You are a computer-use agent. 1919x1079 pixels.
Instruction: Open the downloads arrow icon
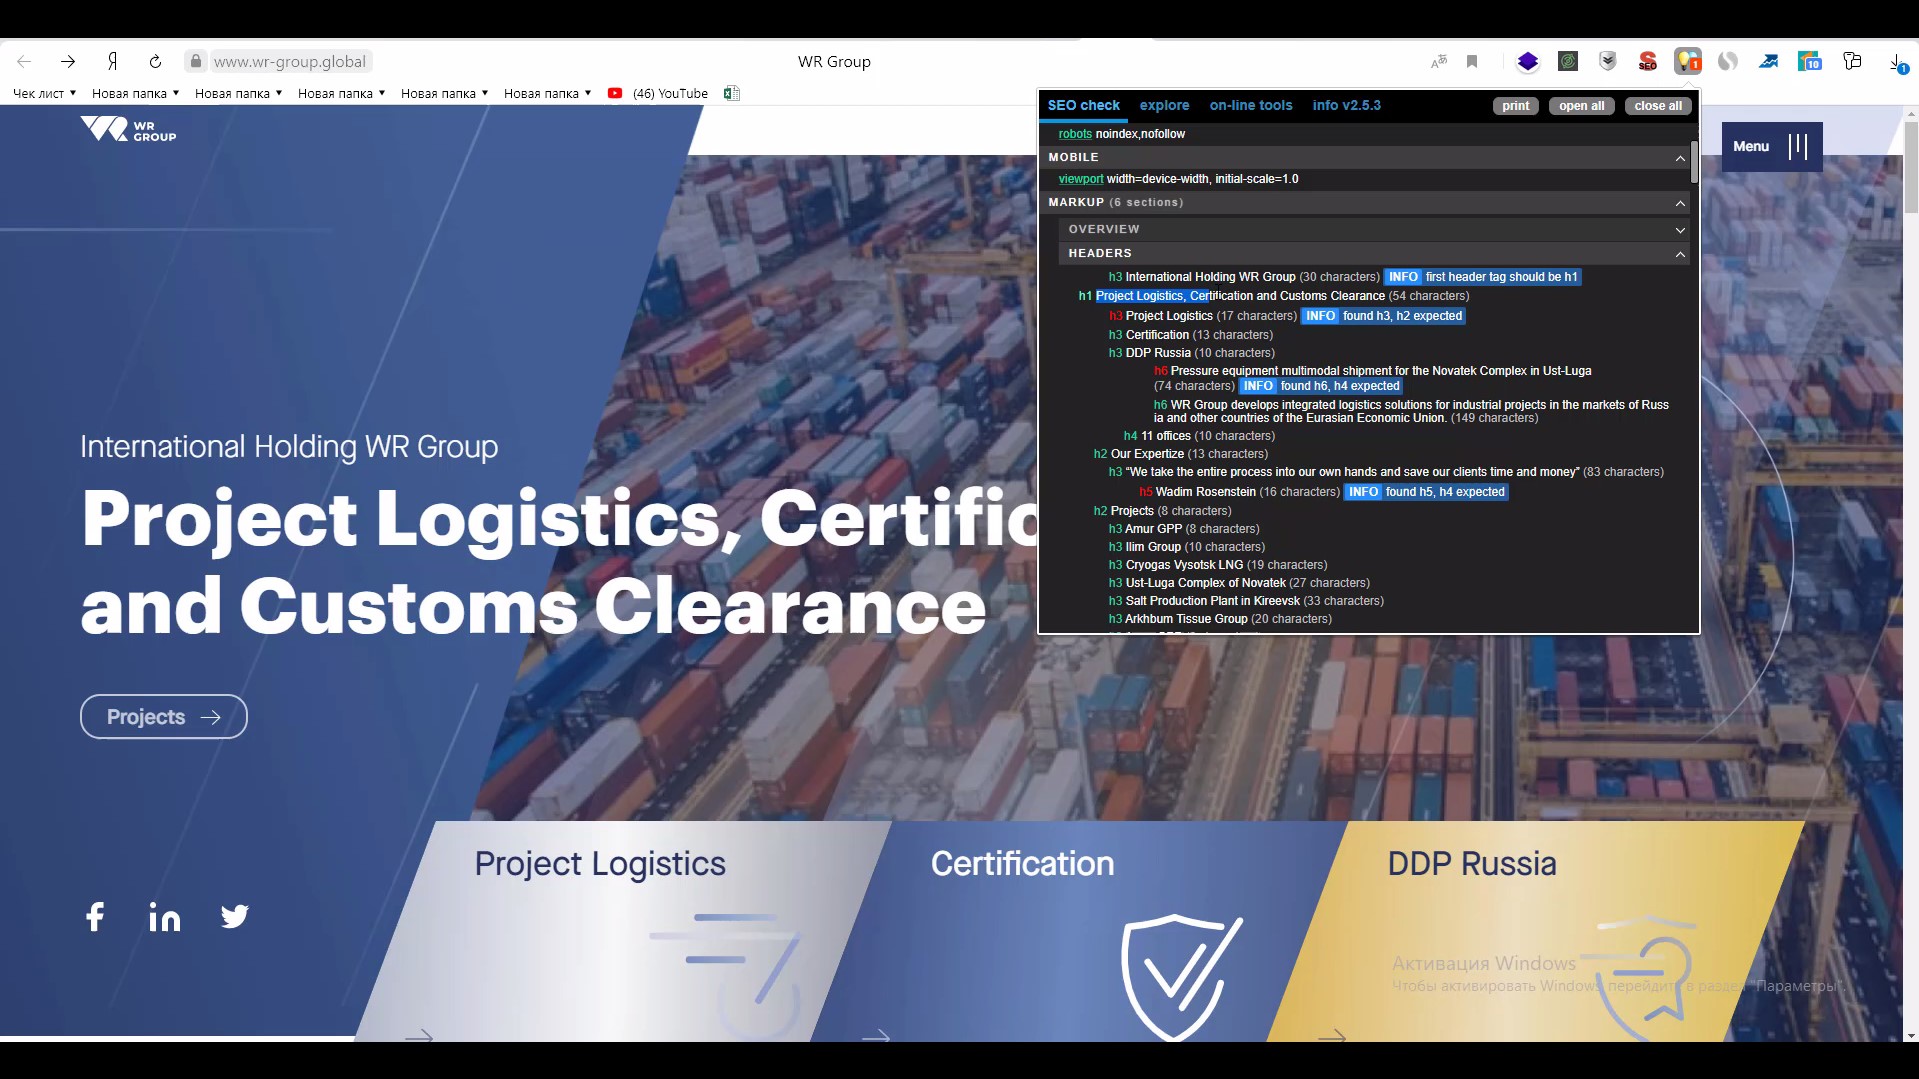1897,63
